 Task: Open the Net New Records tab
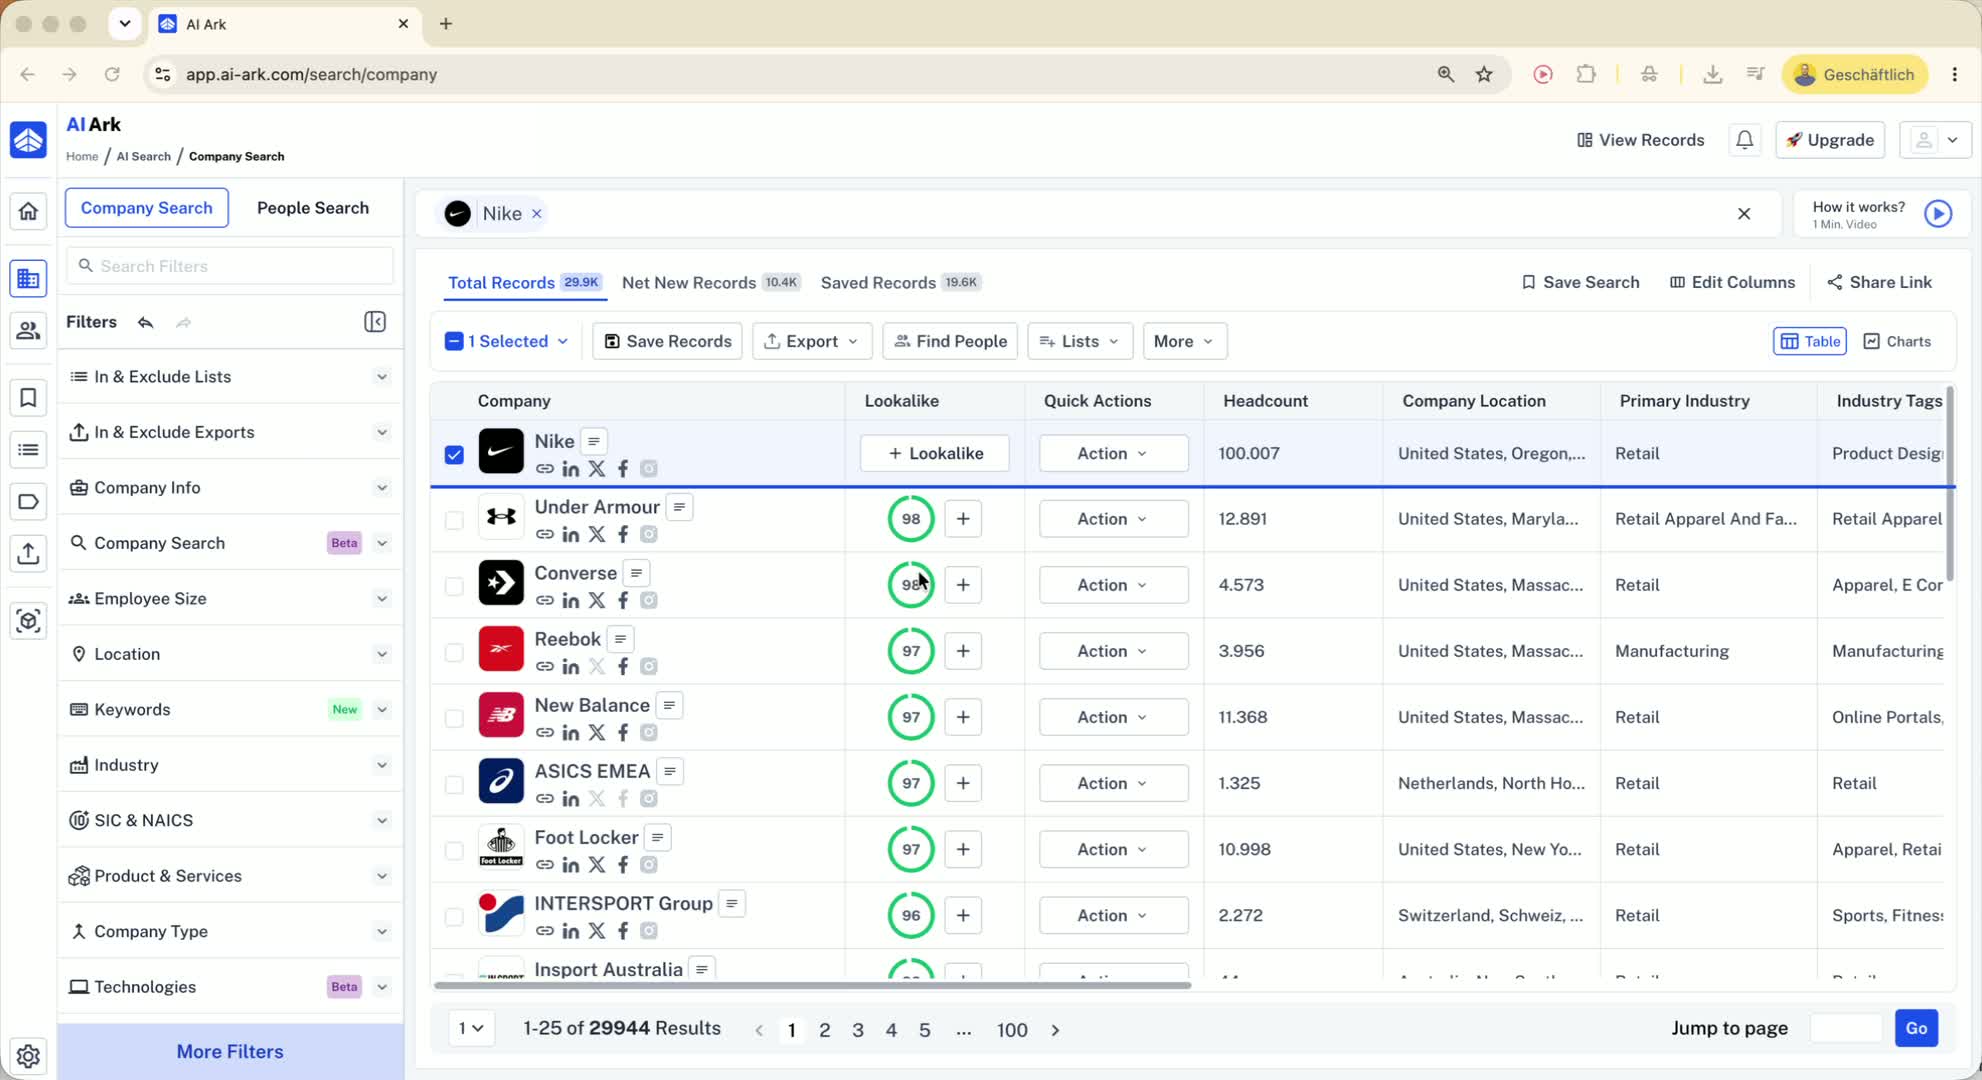click(x=711, y=283)
